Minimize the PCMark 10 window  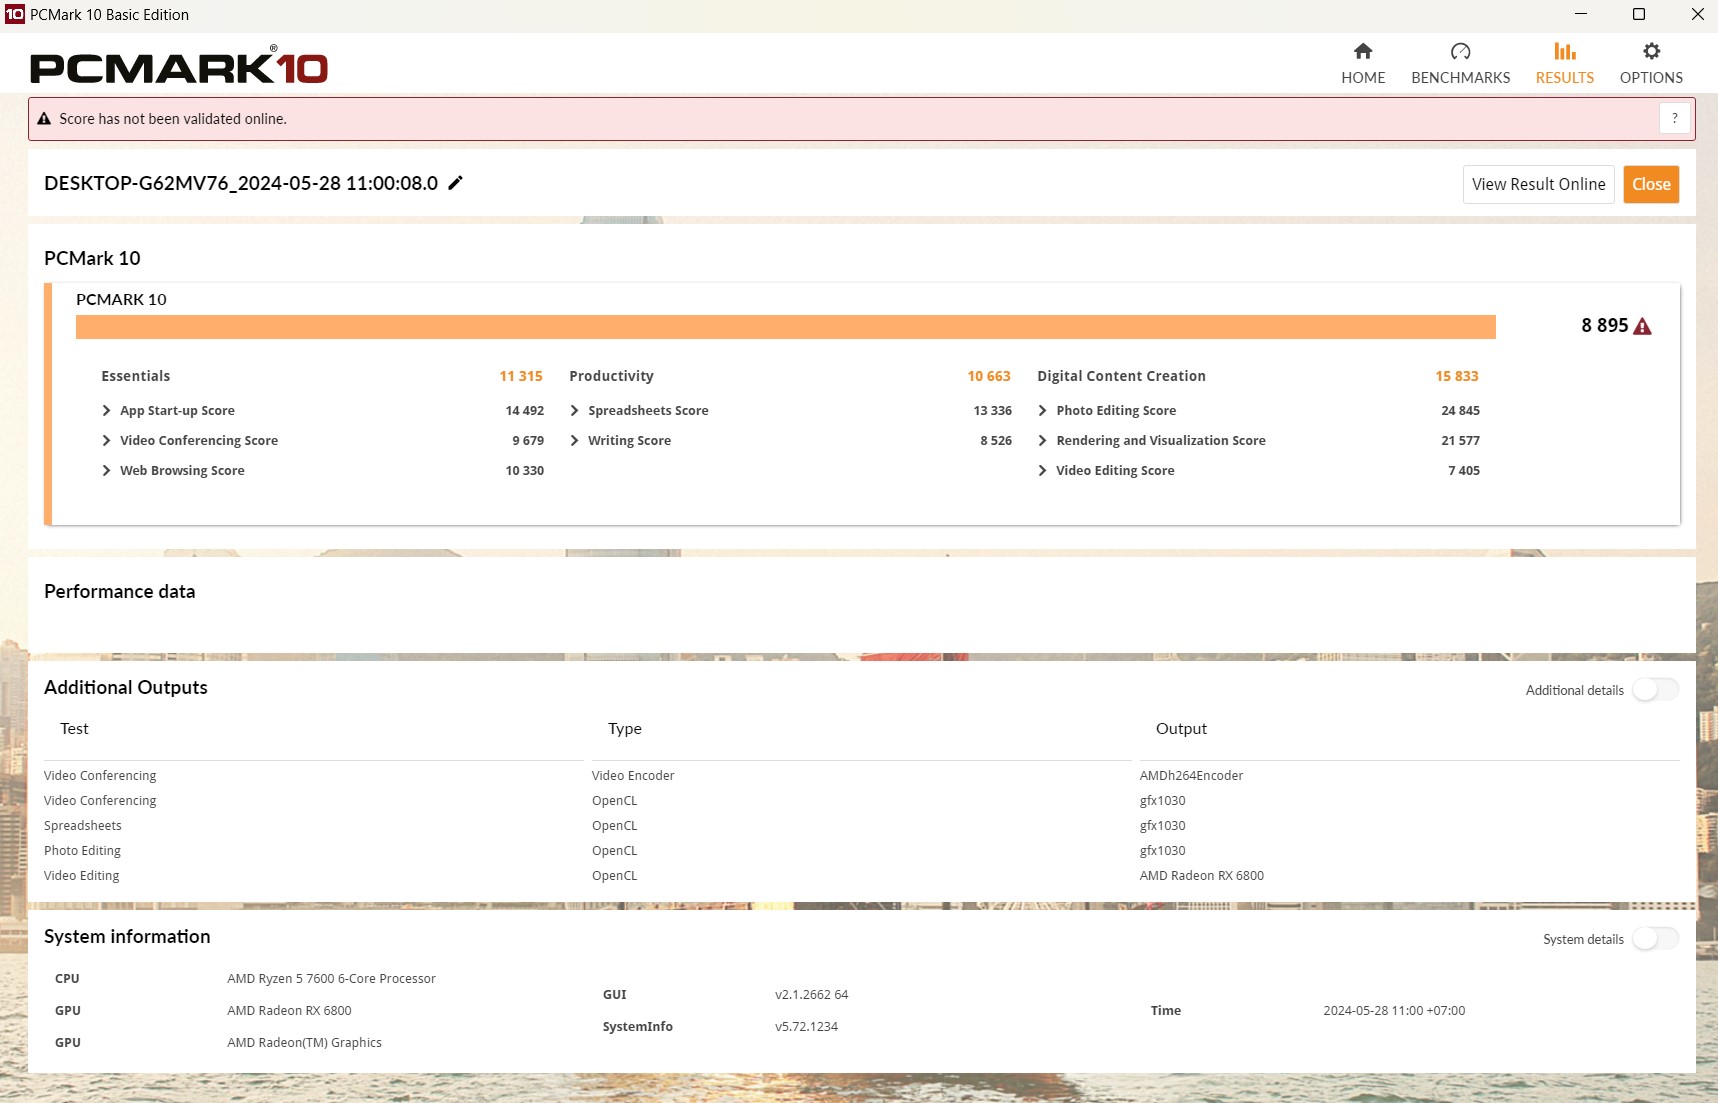pyautogui.click(x=1581, y=14)
